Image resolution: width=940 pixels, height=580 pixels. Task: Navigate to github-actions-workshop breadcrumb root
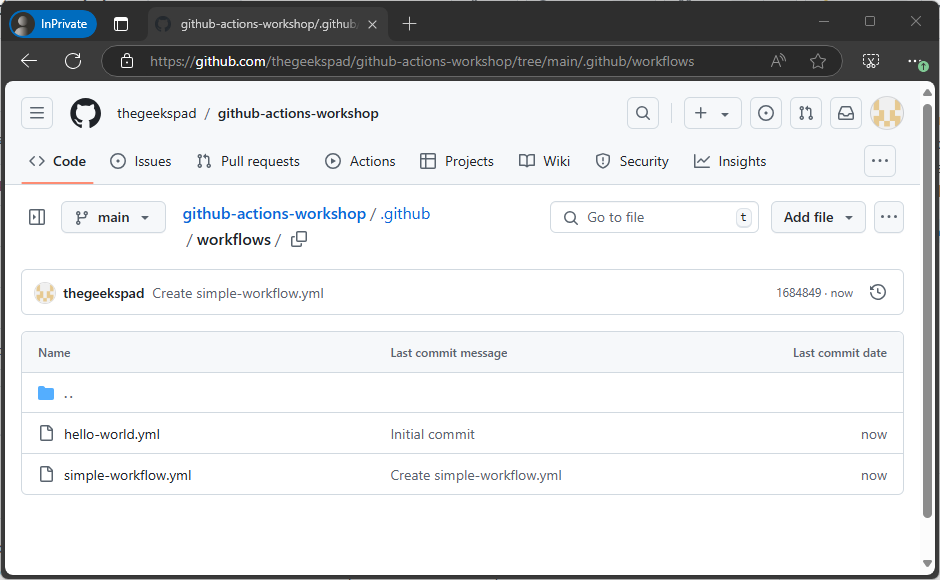274,214
